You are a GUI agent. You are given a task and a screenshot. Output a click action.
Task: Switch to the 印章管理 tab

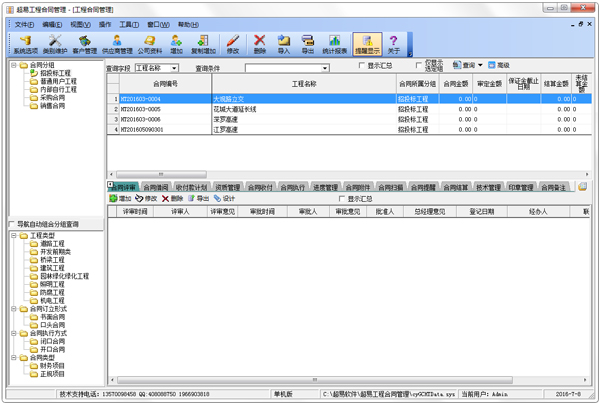click(521, 187)
